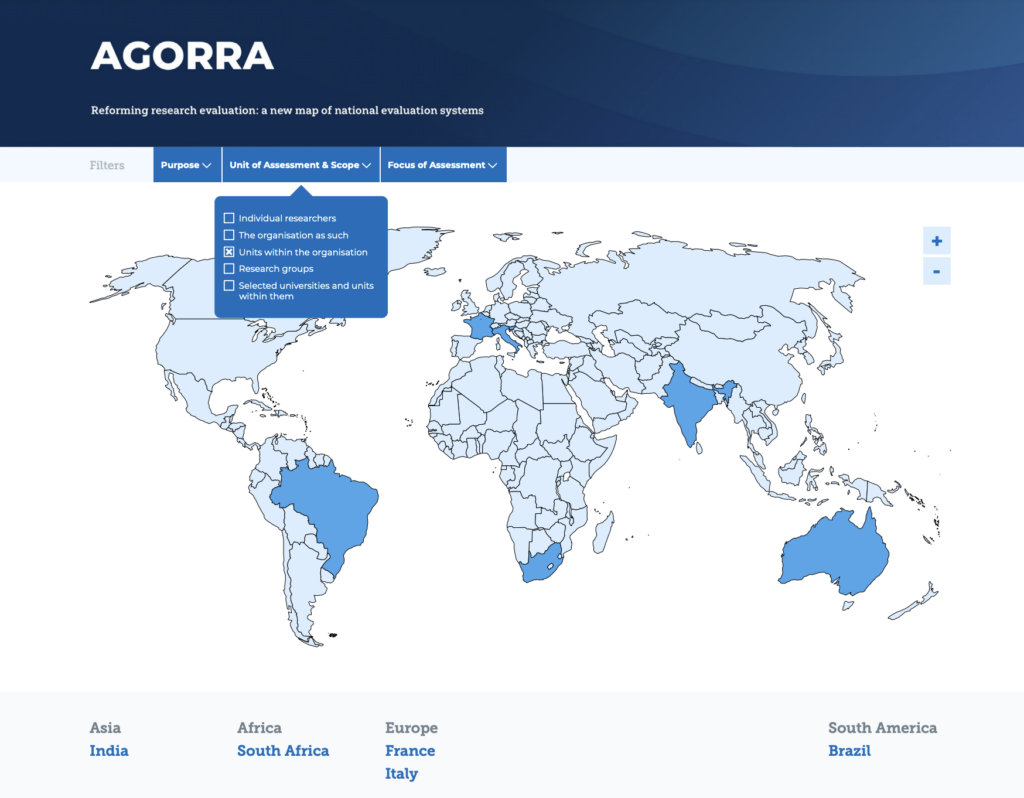Check The organisation as such option
This screenshot has height=798, width=1024.
229,235
